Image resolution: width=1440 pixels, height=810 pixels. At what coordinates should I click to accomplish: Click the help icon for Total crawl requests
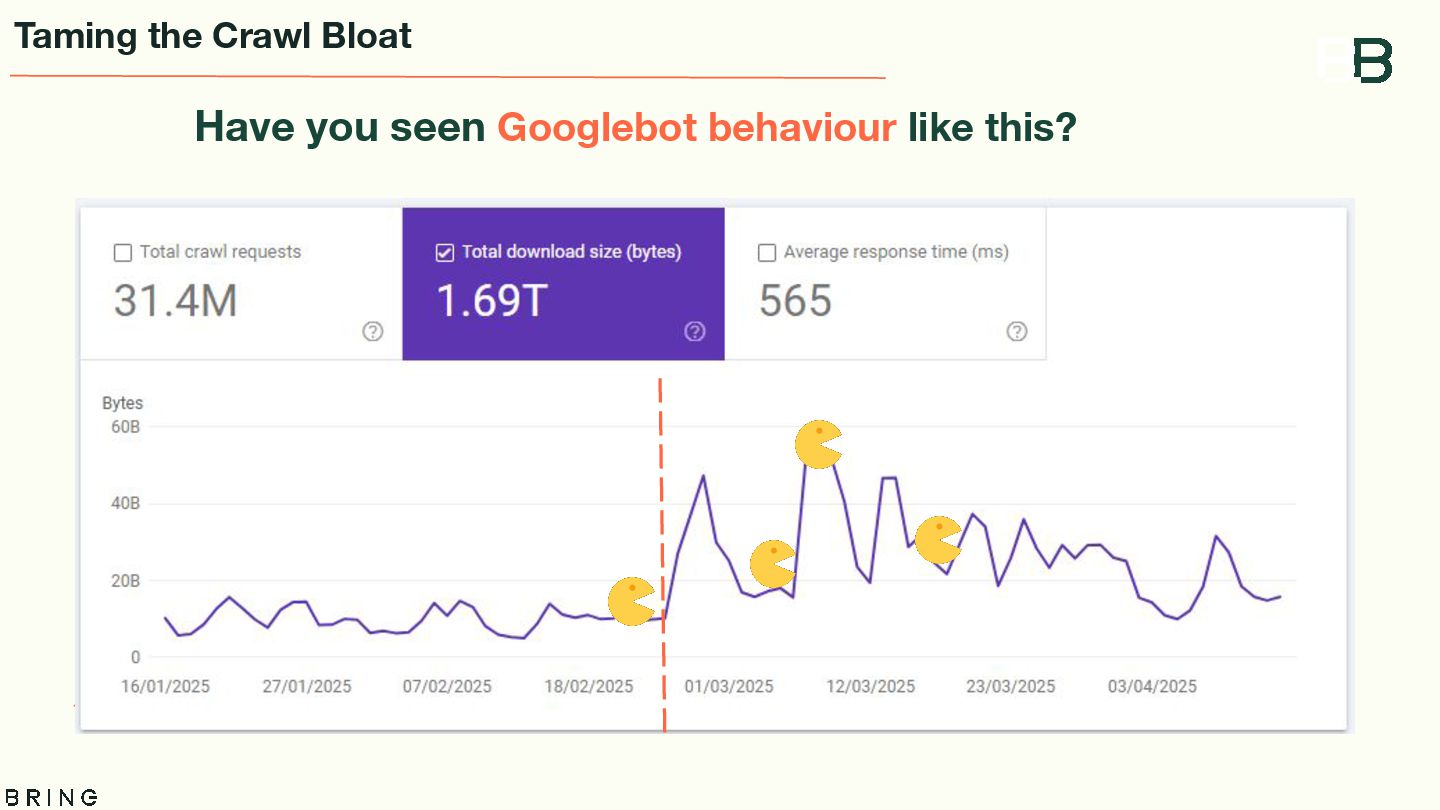(x=373, y=332)
